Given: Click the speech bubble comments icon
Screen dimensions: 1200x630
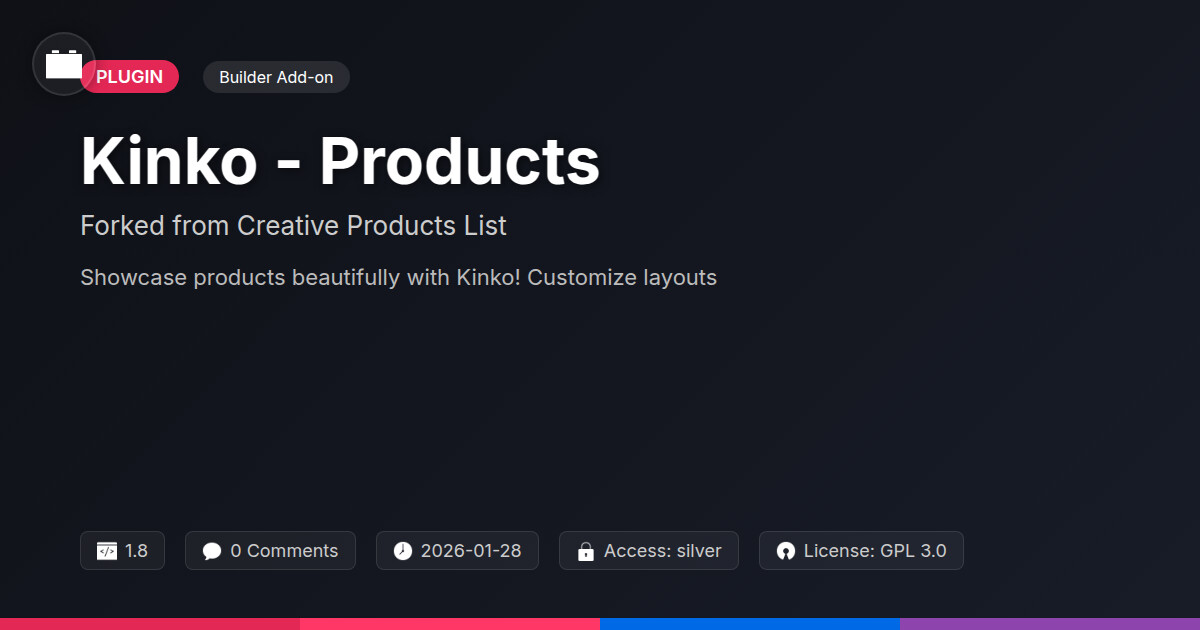Looking at the screenshot, I should tap(211, 551).
